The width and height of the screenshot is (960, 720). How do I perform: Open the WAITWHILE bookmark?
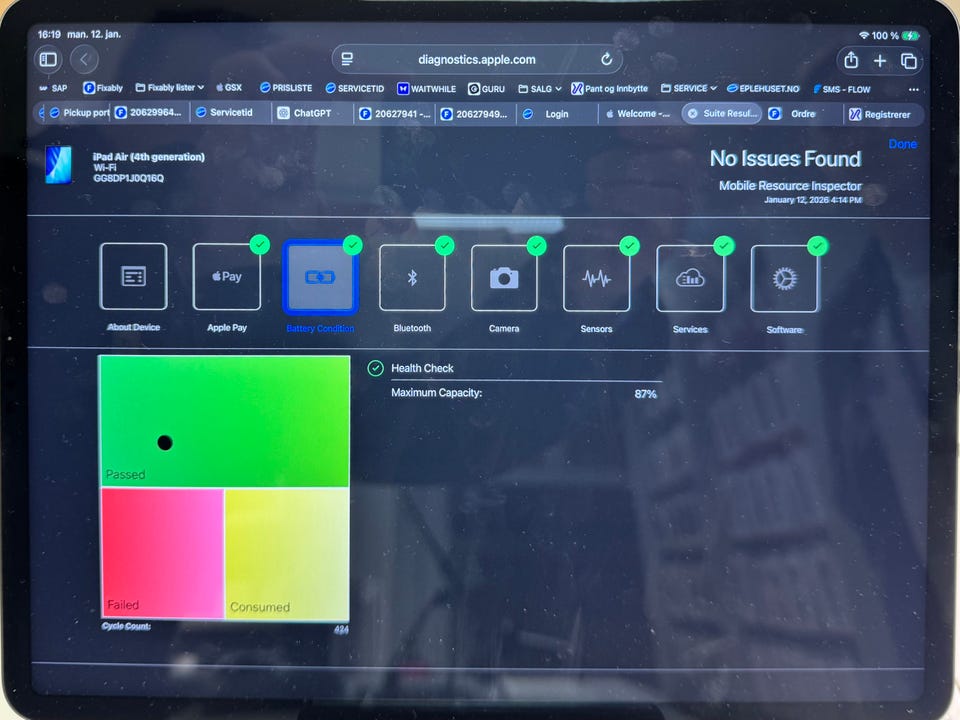tap(426, 89)
